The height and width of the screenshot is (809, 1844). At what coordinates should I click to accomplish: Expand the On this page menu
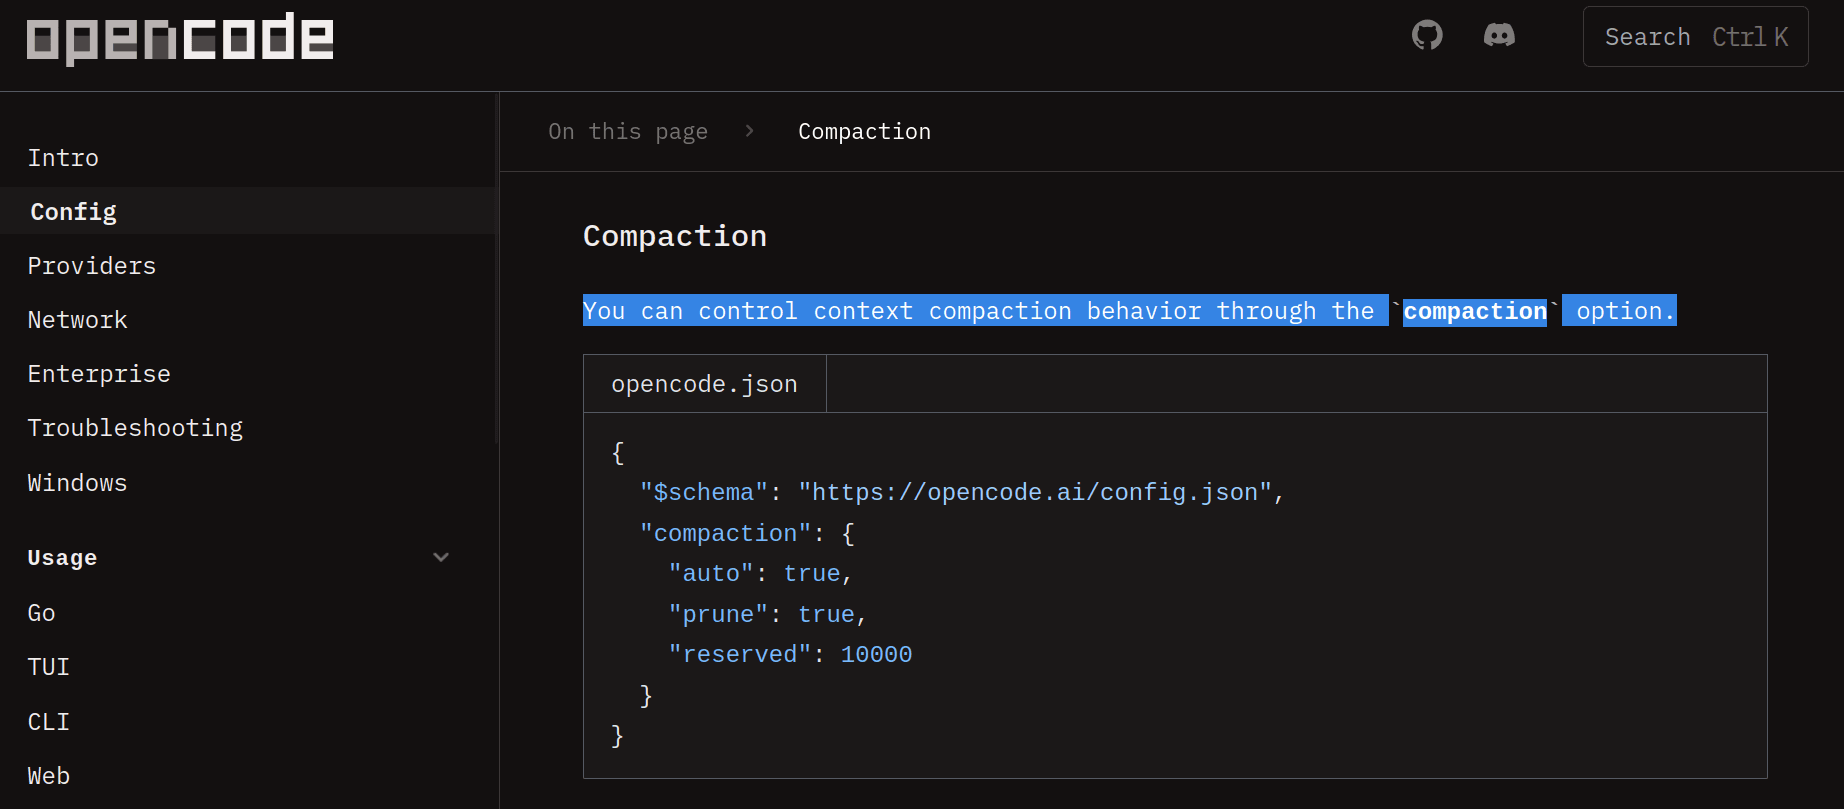[x=628, y=132]
